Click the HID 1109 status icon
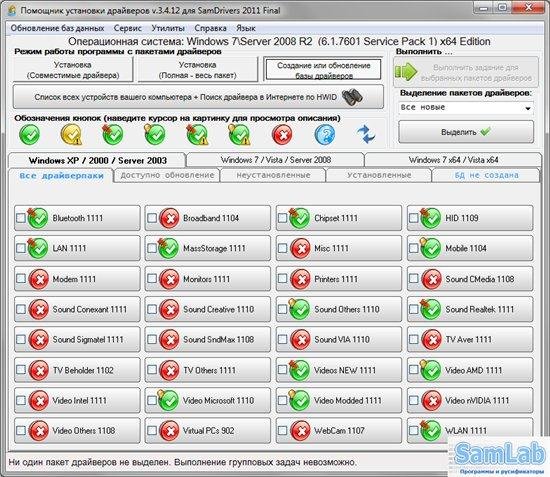550x477 pixels. tap(430, 218)
